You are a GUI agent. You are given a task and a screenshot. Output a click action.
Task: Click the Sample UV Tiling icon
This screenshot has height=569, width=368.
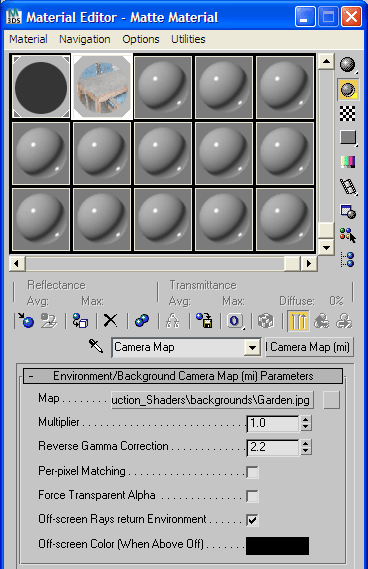click(x=348, y=138)
